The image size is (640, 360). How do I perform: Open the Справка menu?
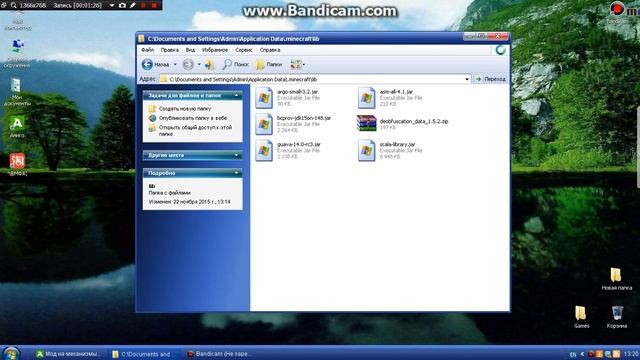(x=270, y=50)
